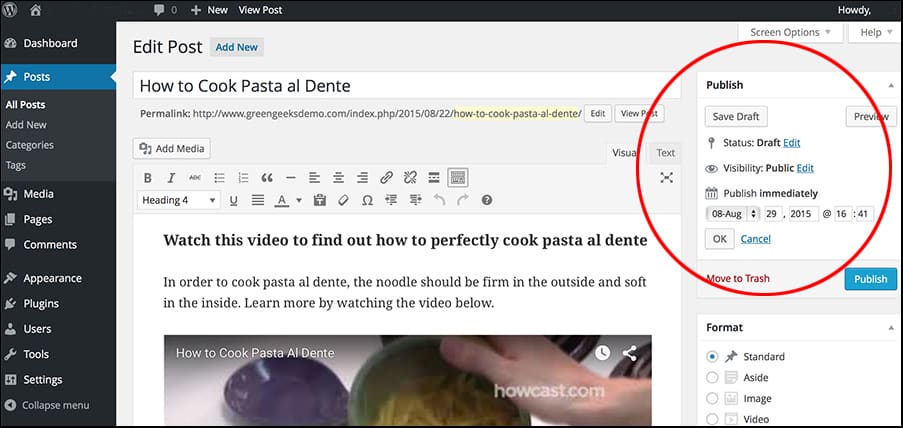Paste as text clipboard icon
The image size is (903, 428).
(320, 200)
